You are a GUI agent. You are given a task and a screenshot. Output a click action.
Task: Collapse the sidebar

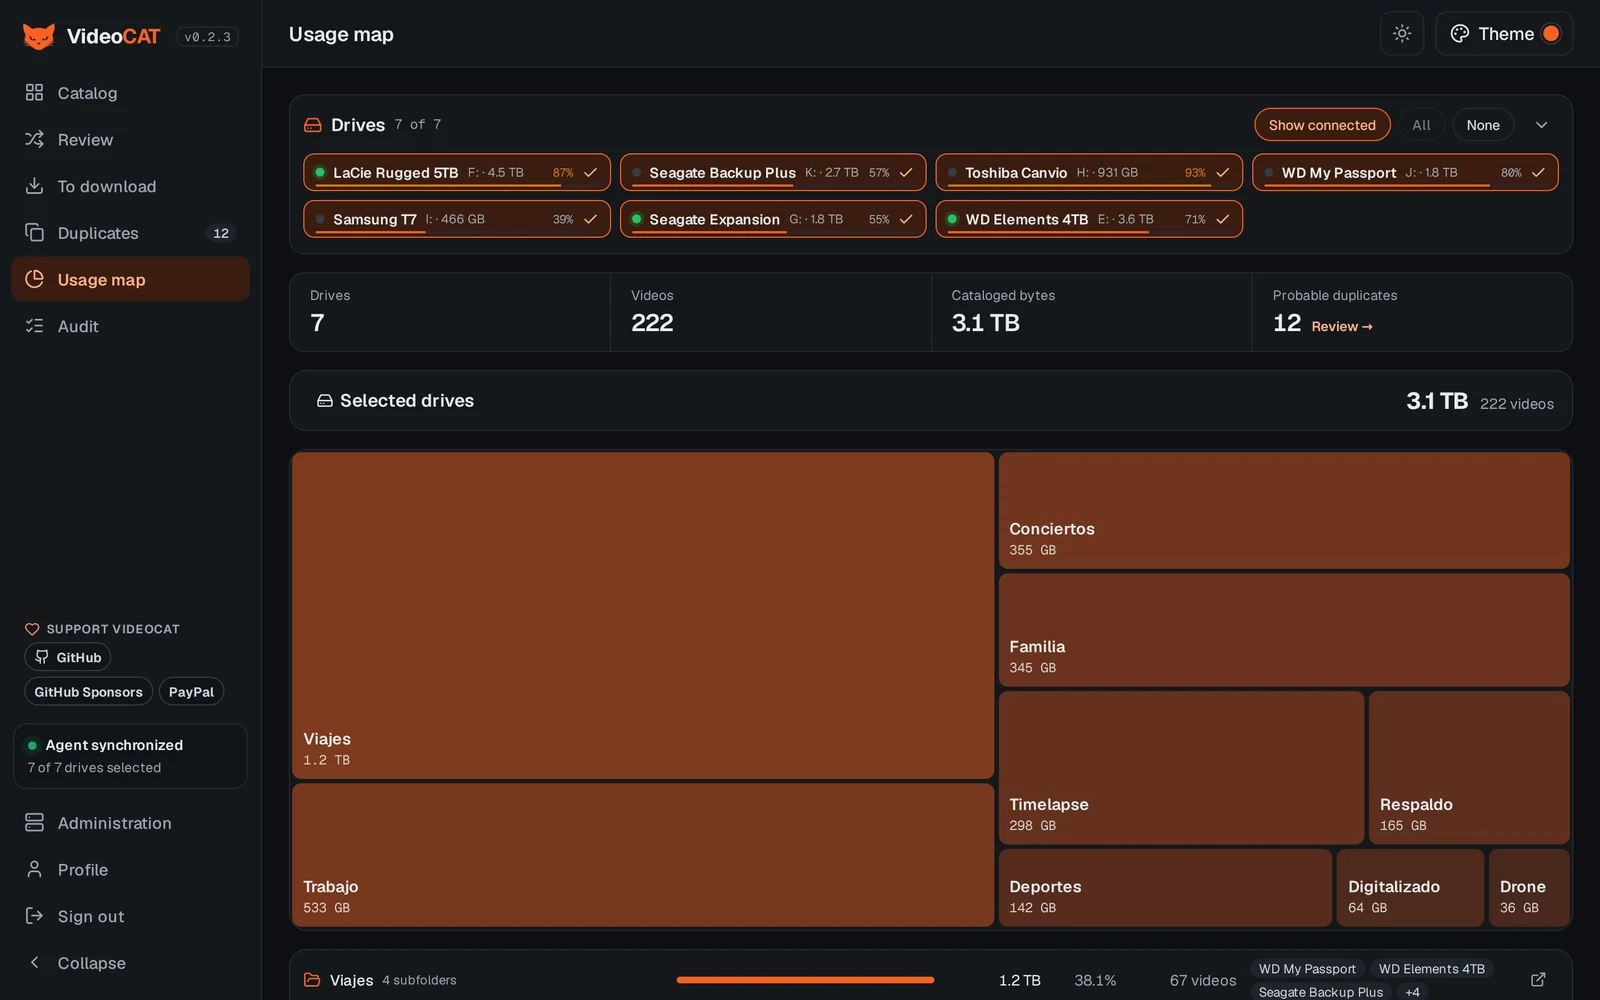(130, 963)
